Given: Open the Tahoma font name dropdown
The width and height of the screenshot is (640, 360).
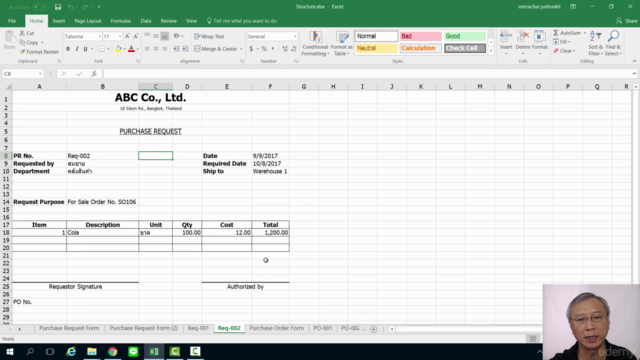Looking at the screenshot, I should (x=100, y=37).
